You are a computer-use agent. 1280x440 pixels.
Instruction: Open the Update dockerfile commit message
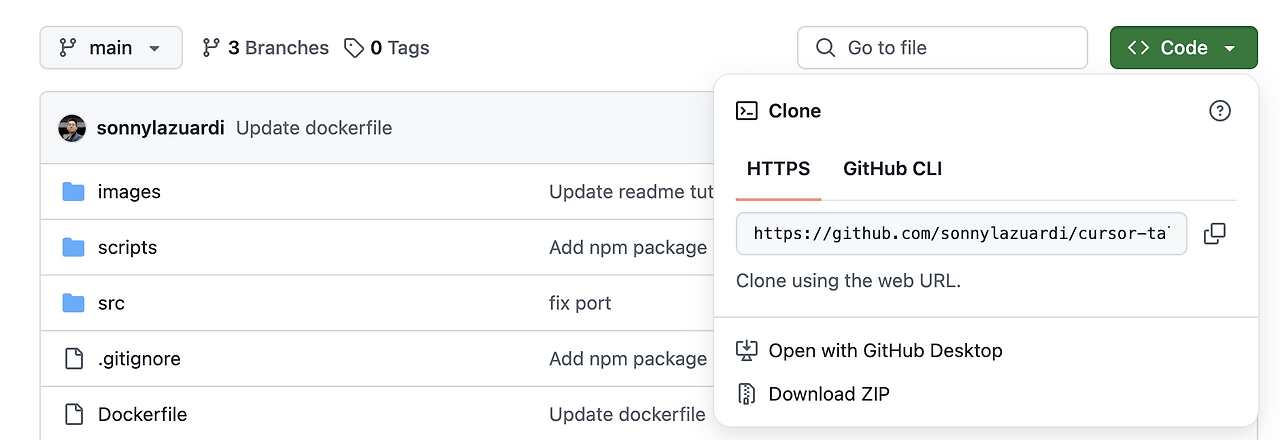point(314,128)
